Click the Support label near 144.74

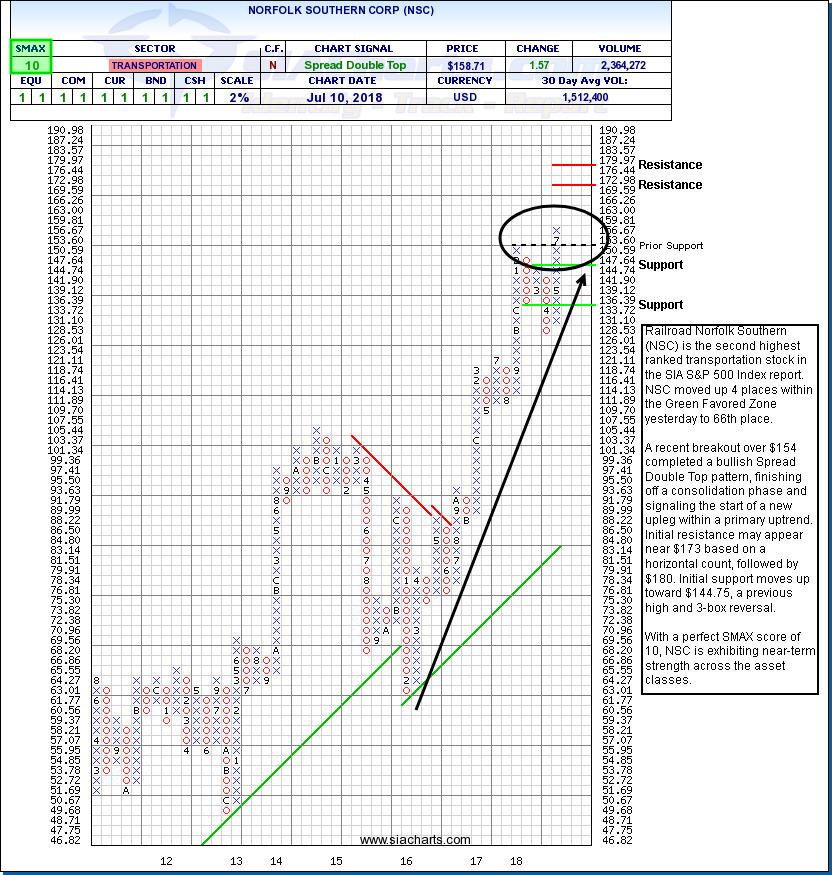click(660, 265)
